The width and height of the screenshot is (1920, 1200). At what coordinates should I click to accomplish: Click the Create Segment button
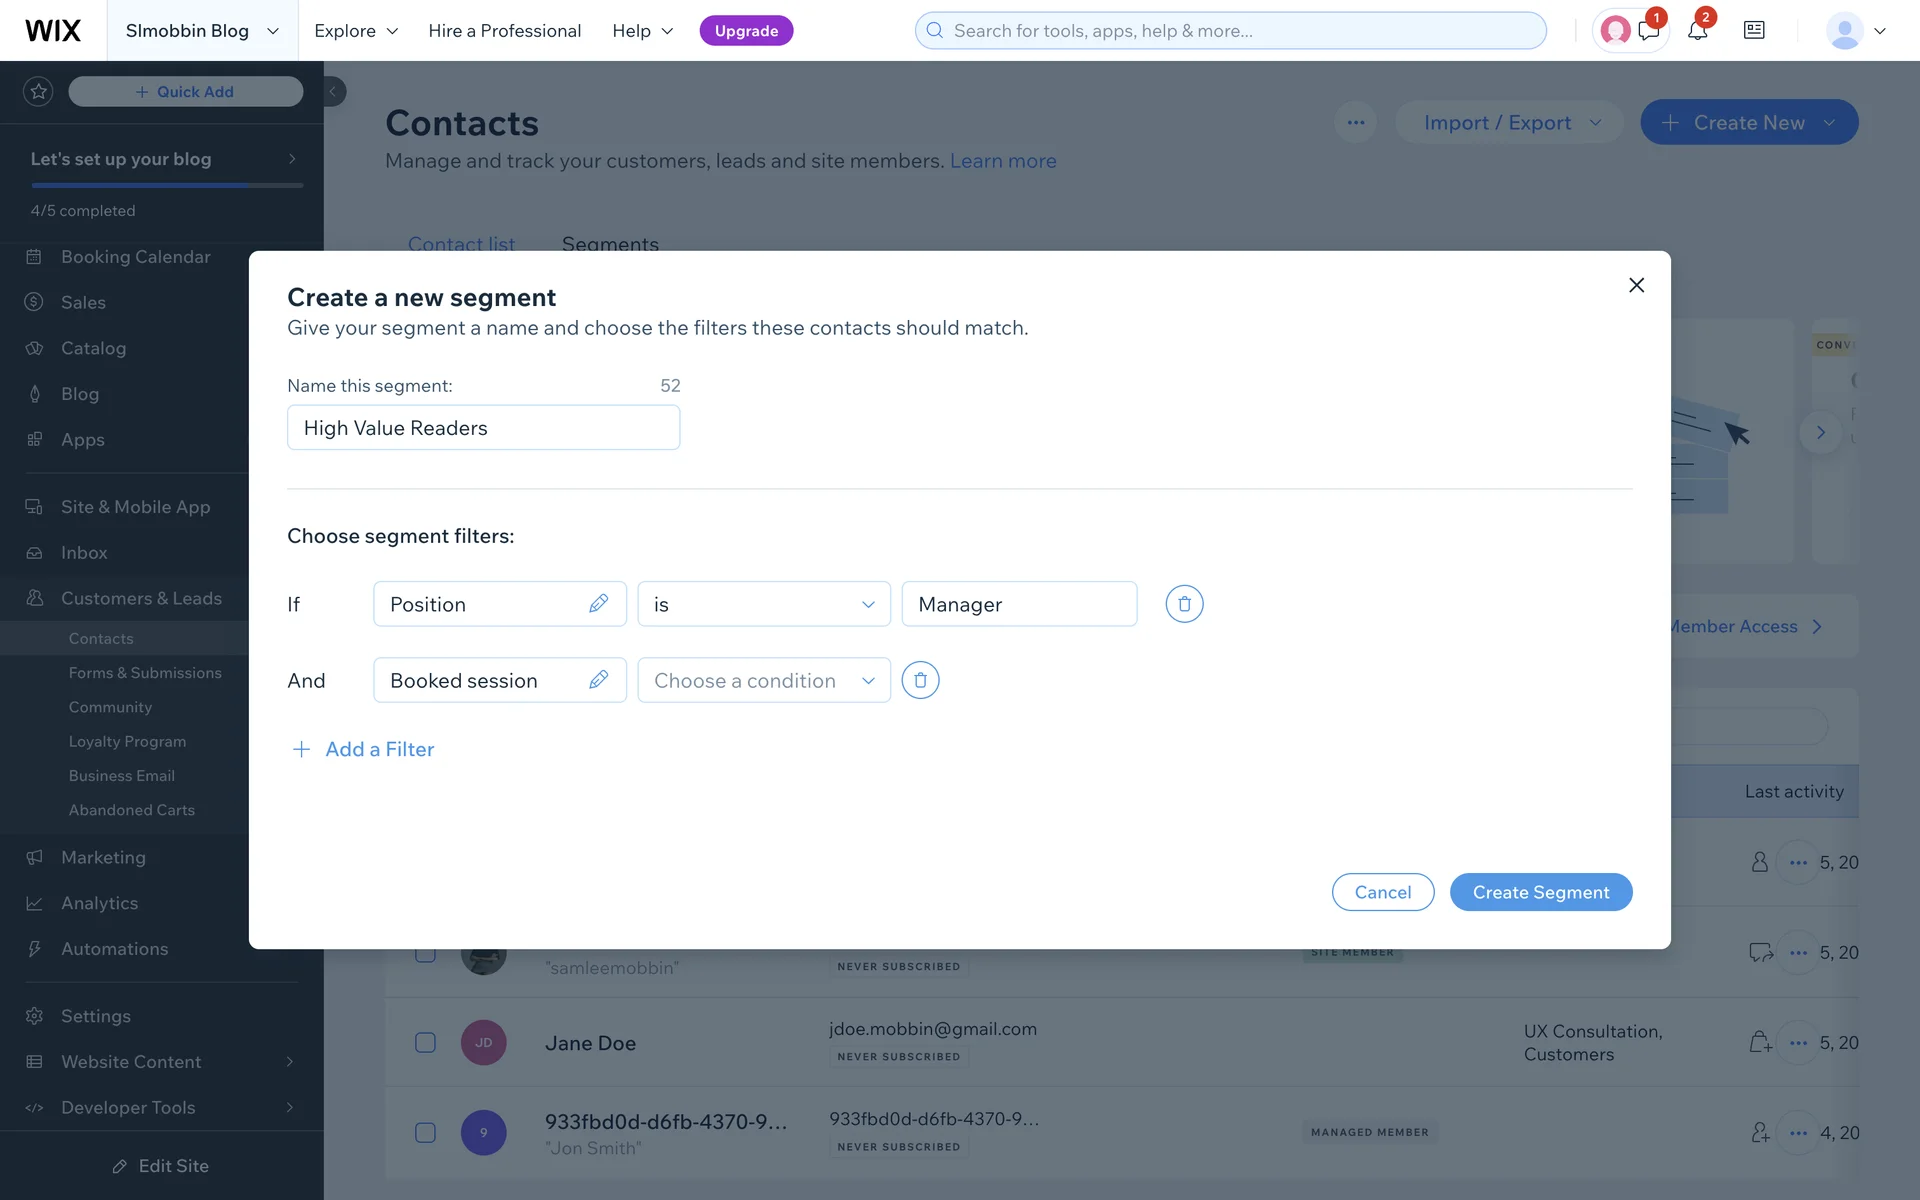pyautogui.click(x=1540, y=892)
